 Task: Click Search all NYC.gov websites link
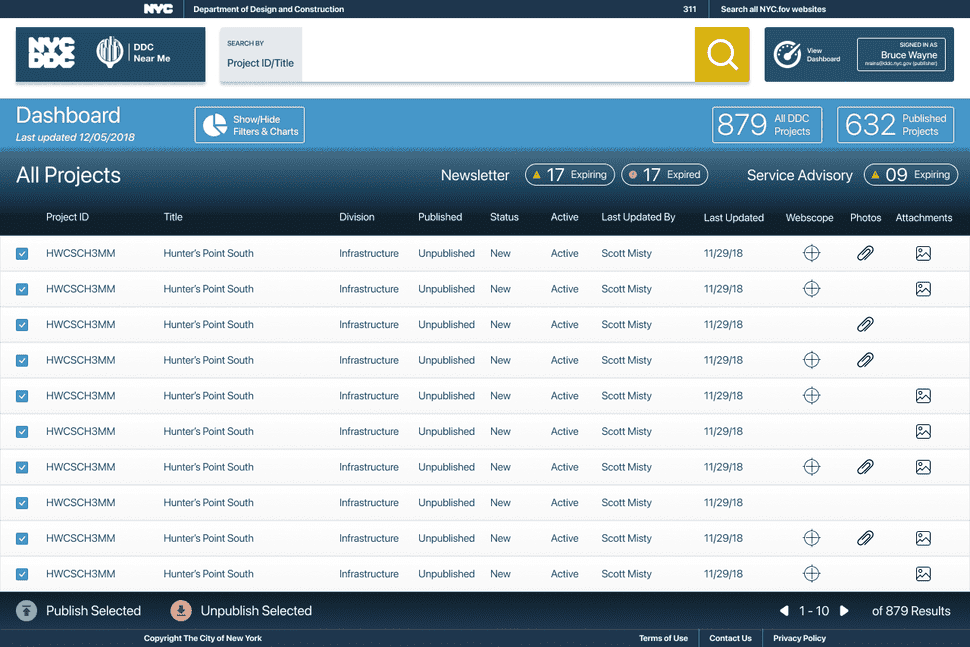[x=773, y=9]
